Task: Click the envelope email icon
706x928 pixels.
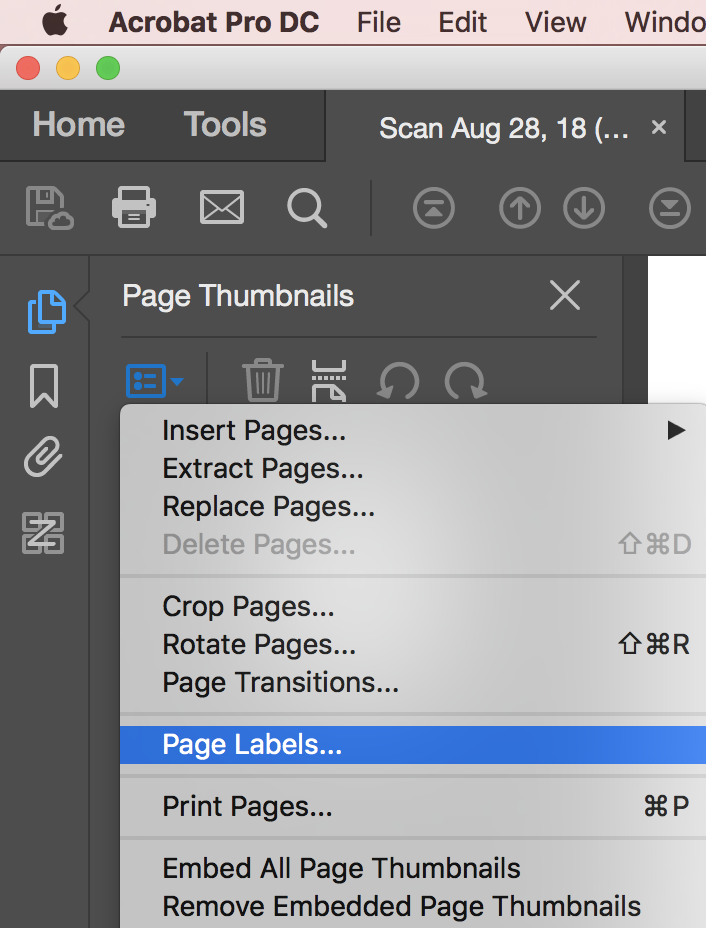Action: (x=222, y=208)
